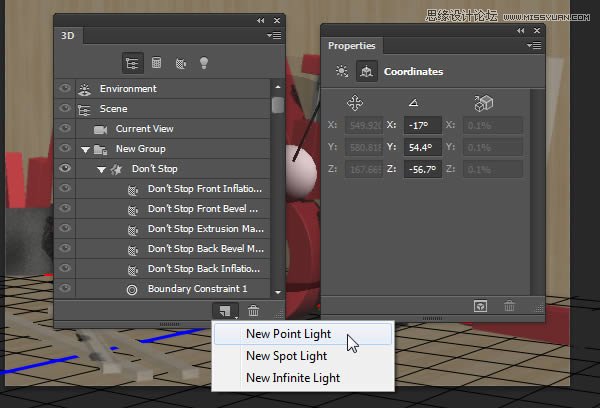Toggle visibility of Environment

65,88
